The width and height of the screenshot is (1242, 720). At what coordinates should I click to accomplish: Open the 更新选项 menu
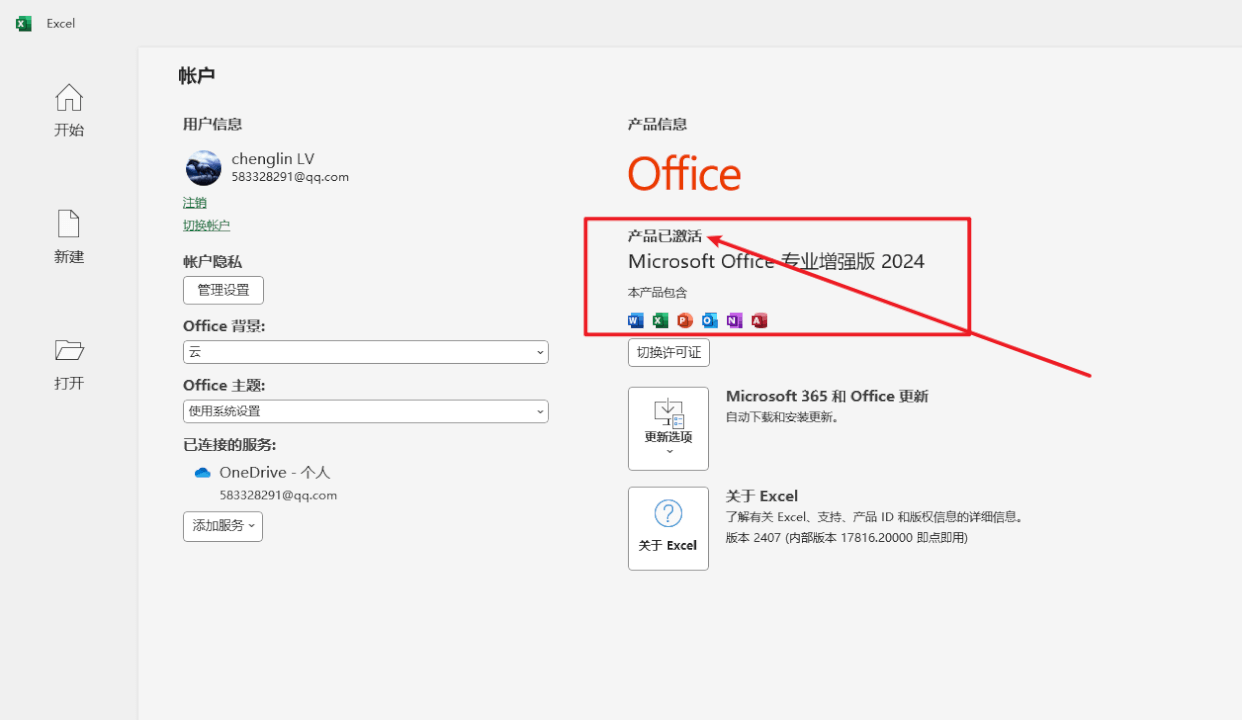pos(668,428)
